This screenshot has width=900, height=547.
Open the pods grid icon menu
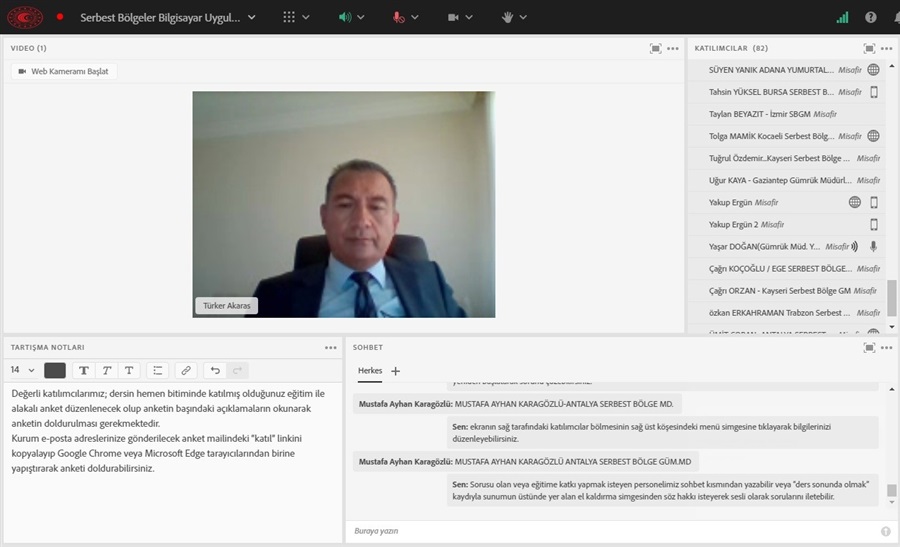(x=289, y=17)
